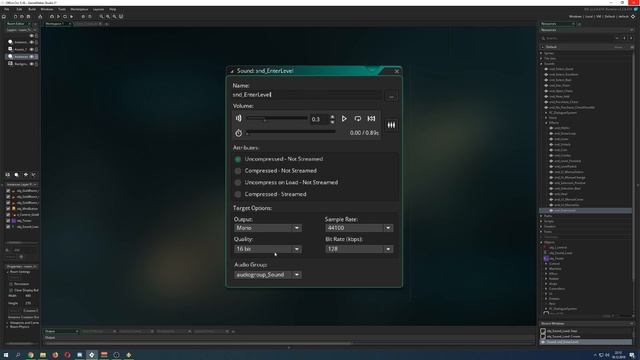640x360 pixels.
Task: Toggle the Clear Display Buffer checkbox
Action: pyautogui.click(x=11, y=291)
